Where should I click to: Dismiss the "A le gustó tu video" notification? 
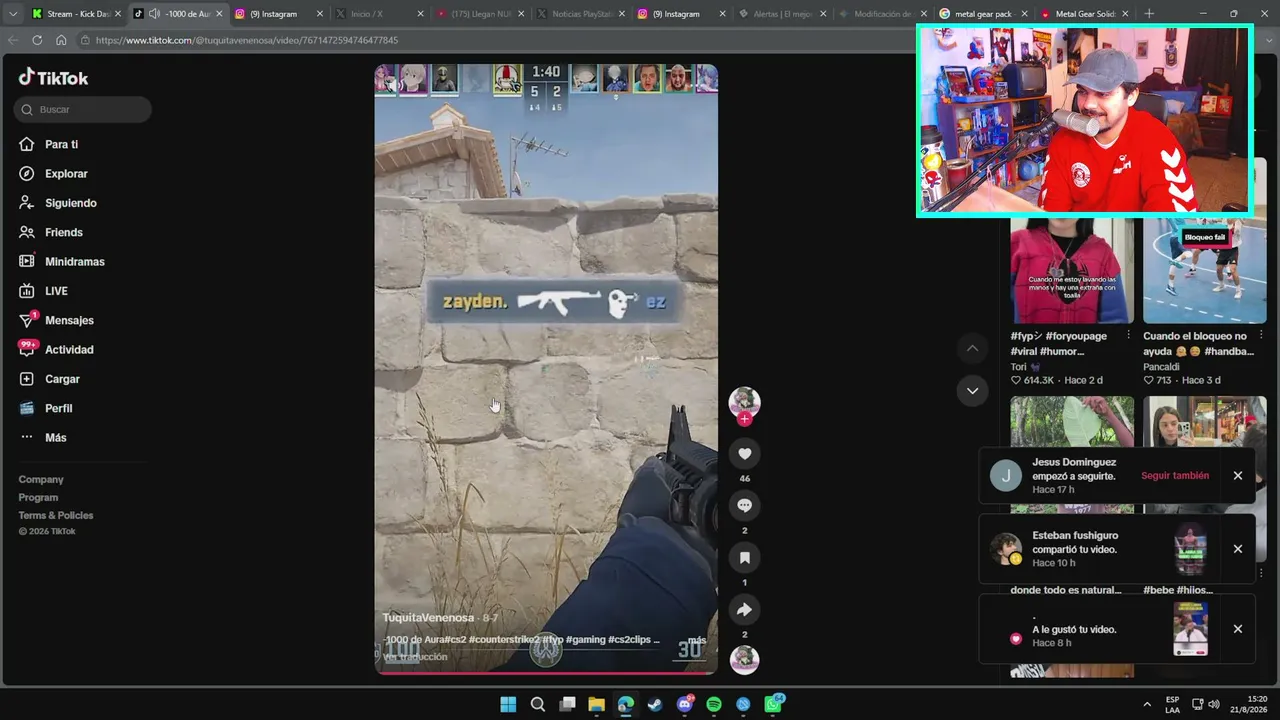coord(1238,629)
